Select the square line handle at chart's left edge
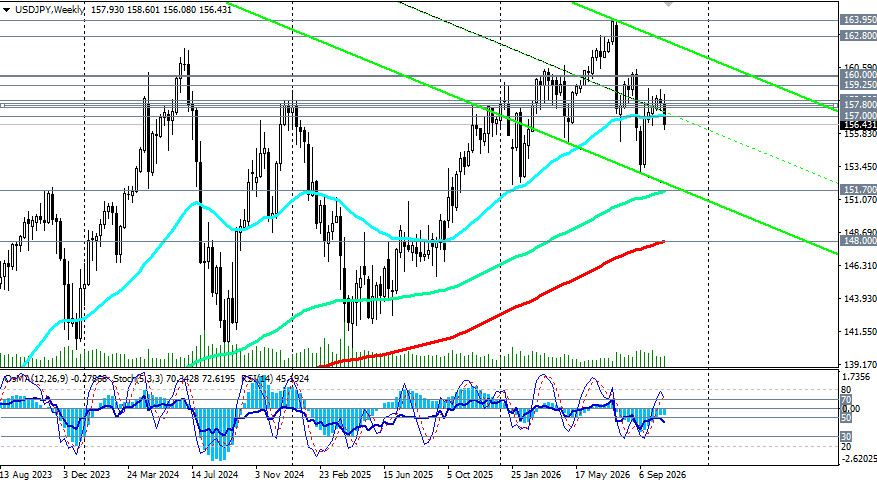877x484 pixels. tap(2, 105)
